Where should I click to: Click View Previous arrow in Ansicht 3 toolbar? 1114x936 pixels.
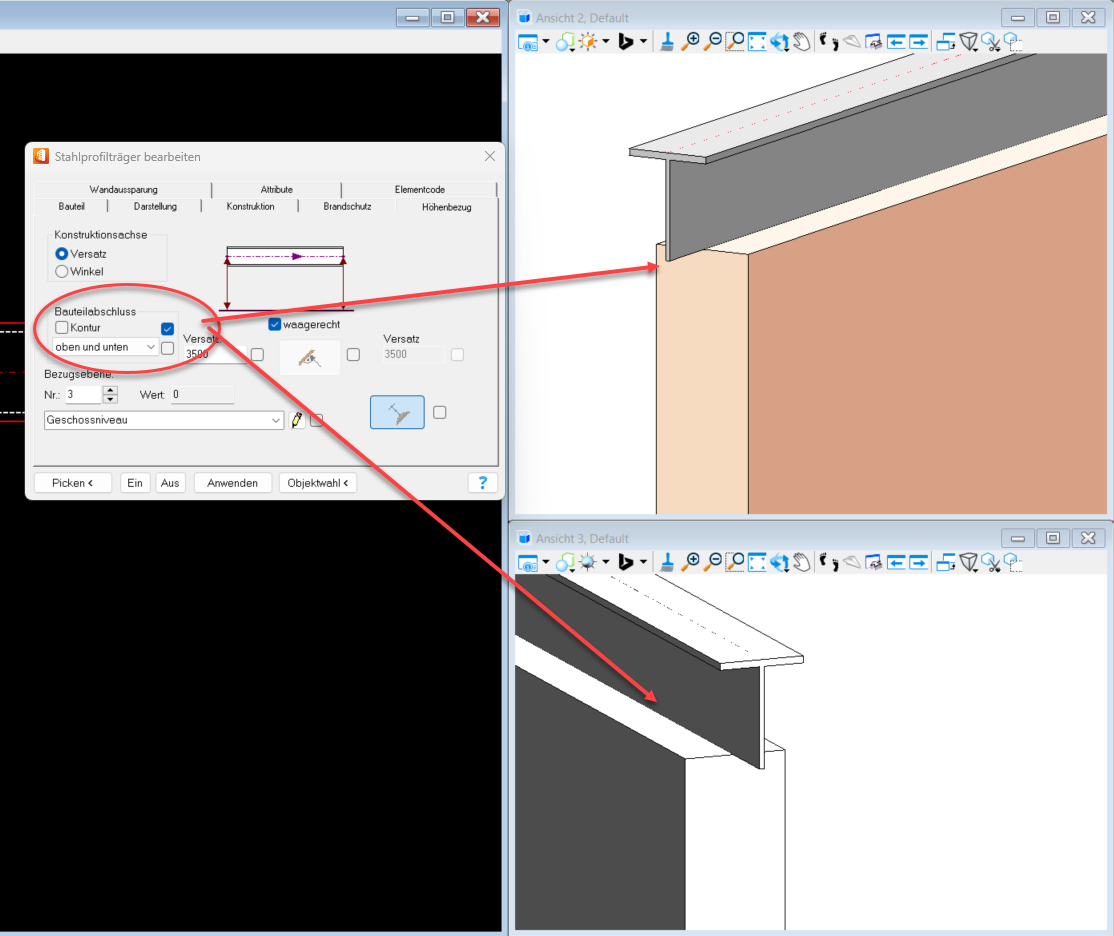pos(896,564)
